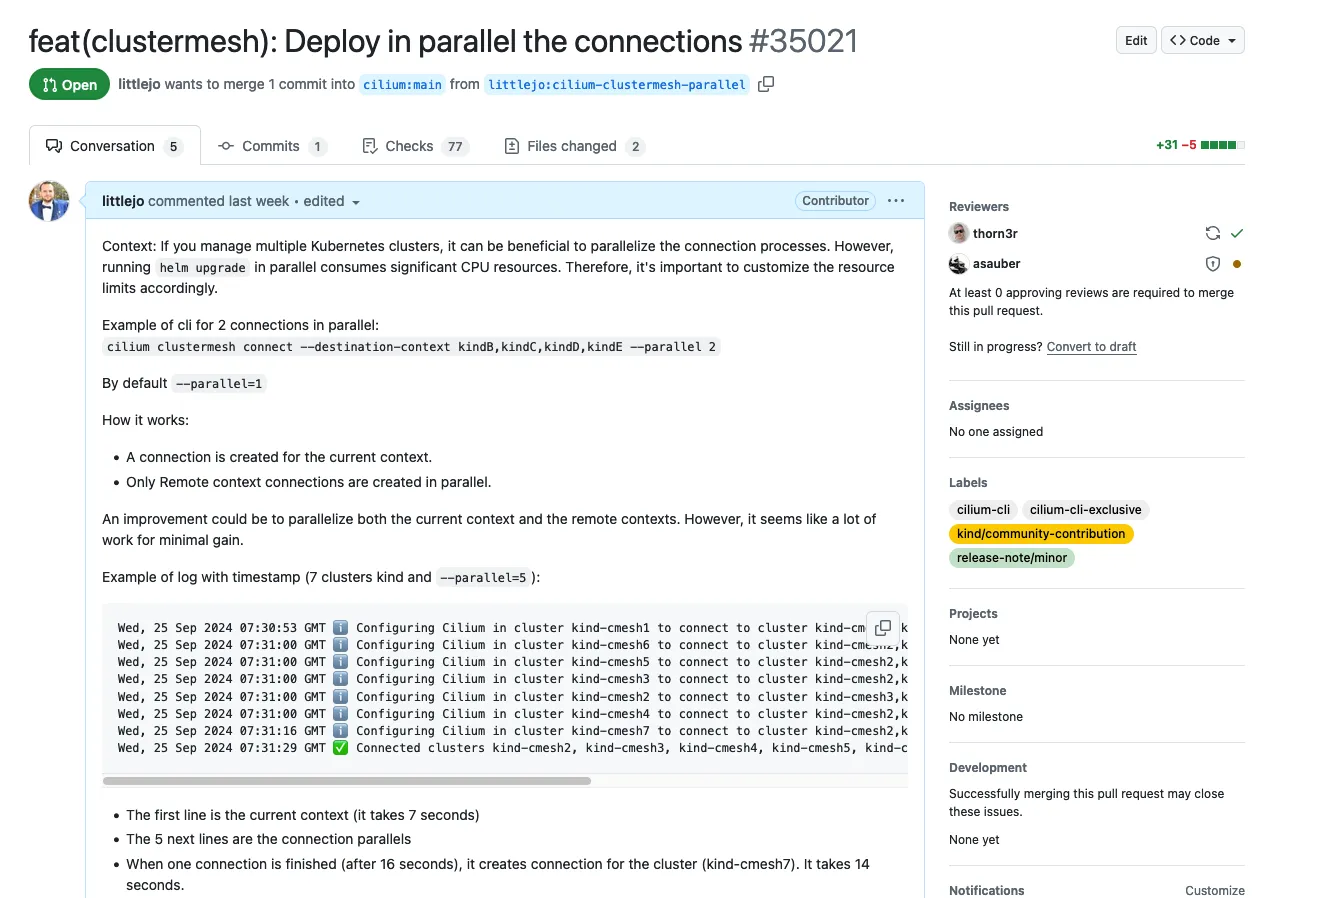Open the cilium:main base branch link

[402, 85]
